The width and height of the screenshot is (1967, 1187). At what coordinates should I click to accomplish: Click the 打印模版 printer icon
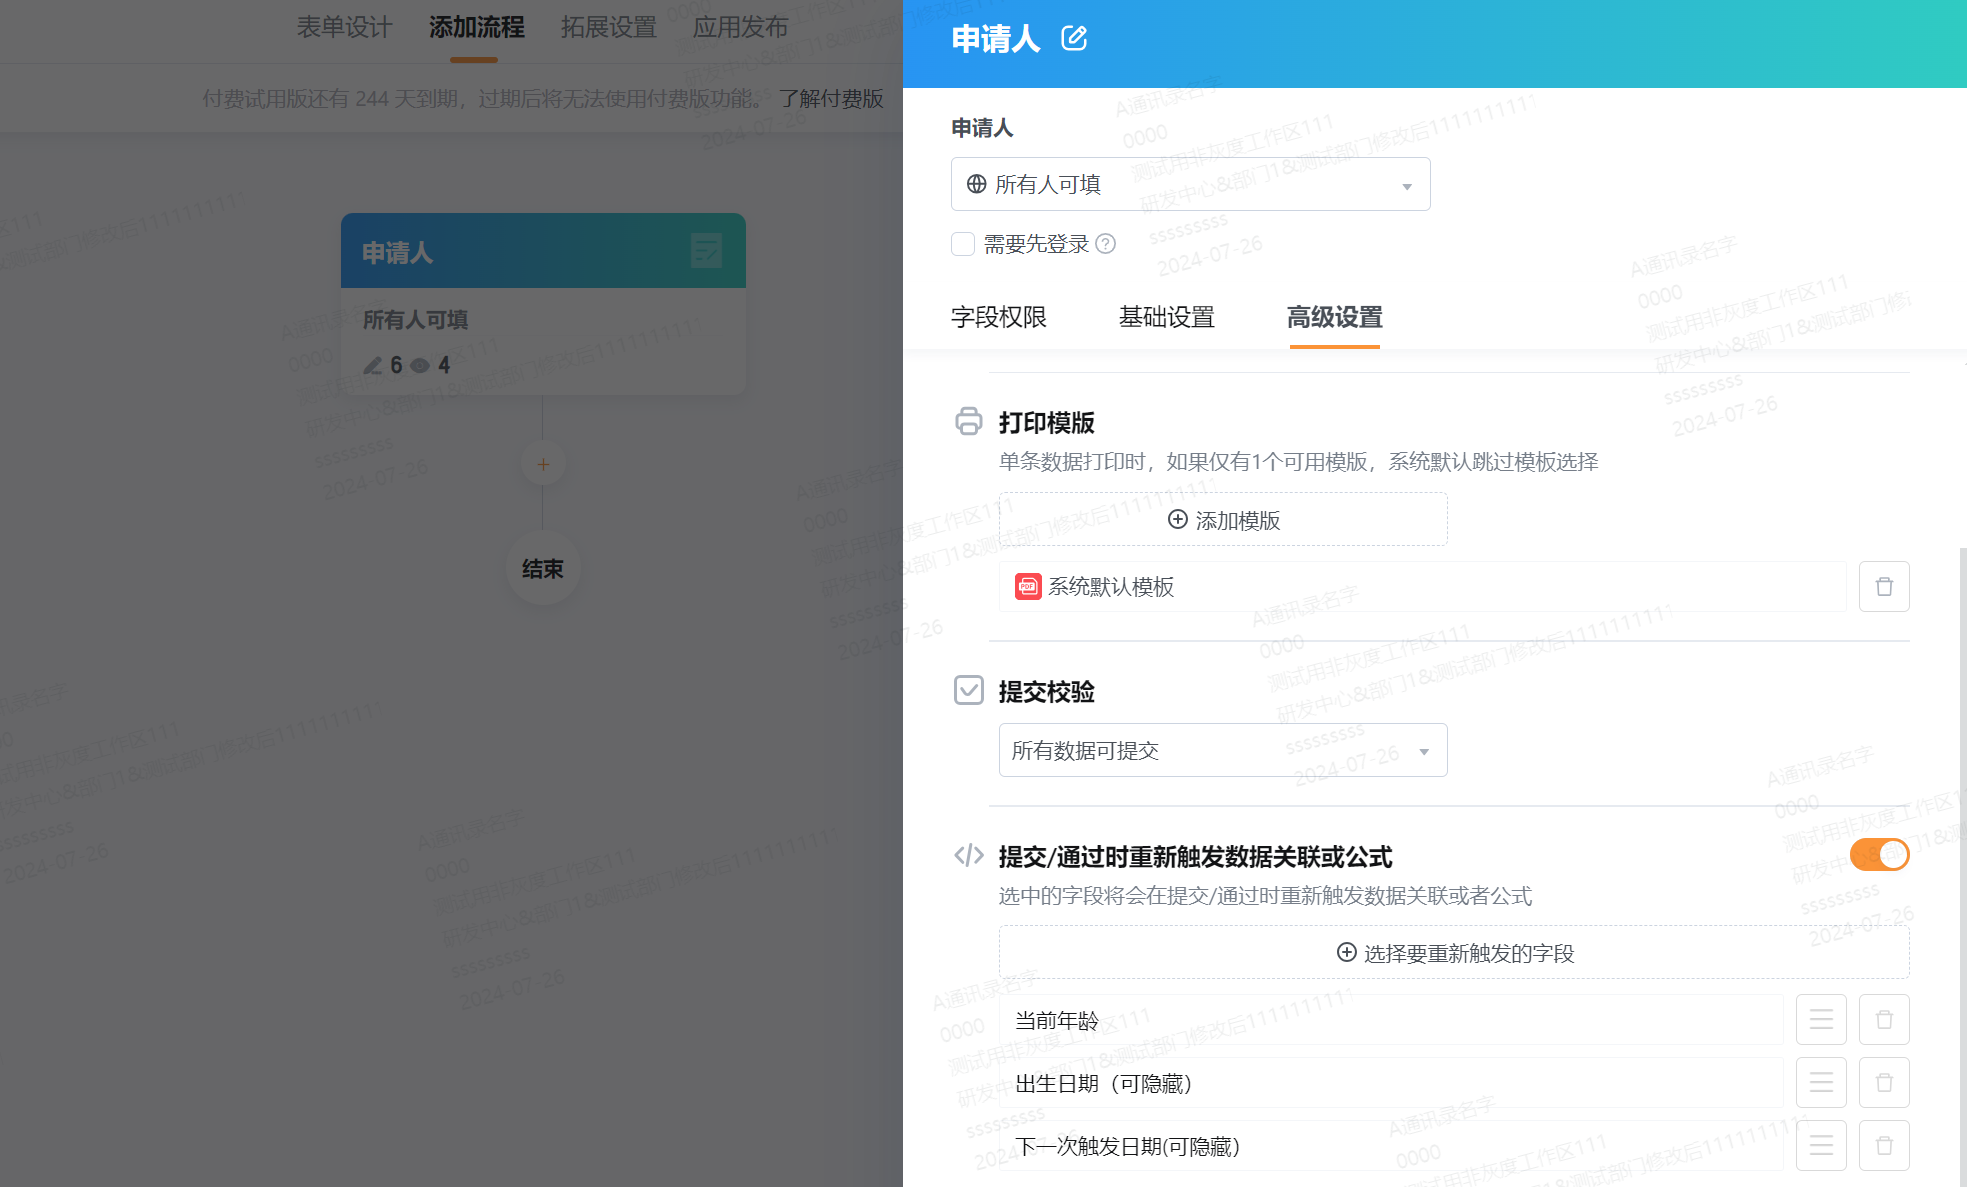968,421
